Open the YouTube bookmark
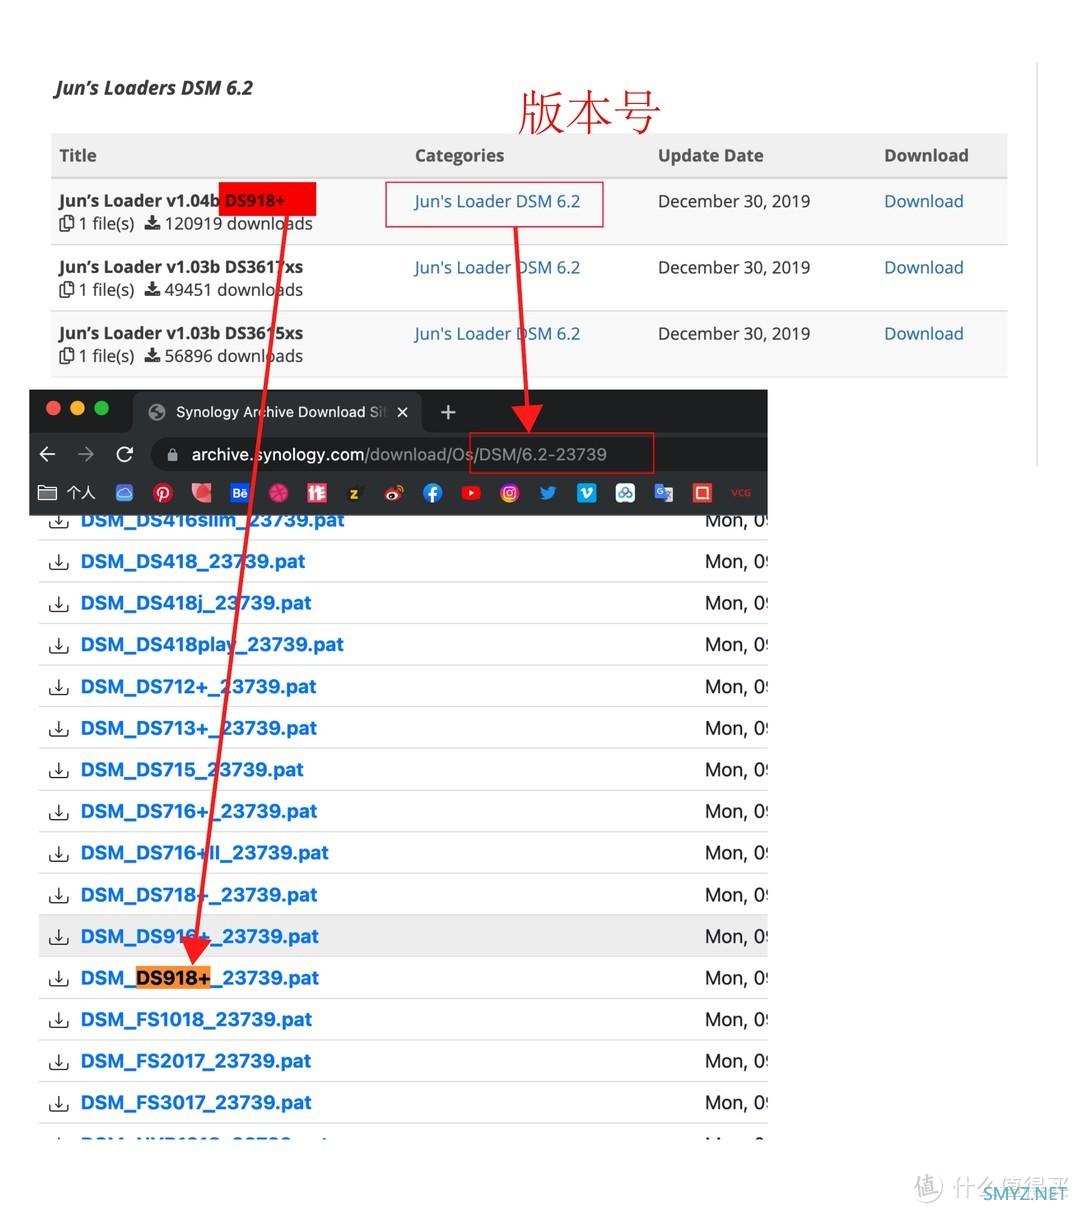This screenshot has height=1213, width=1080. coord(471,492)
